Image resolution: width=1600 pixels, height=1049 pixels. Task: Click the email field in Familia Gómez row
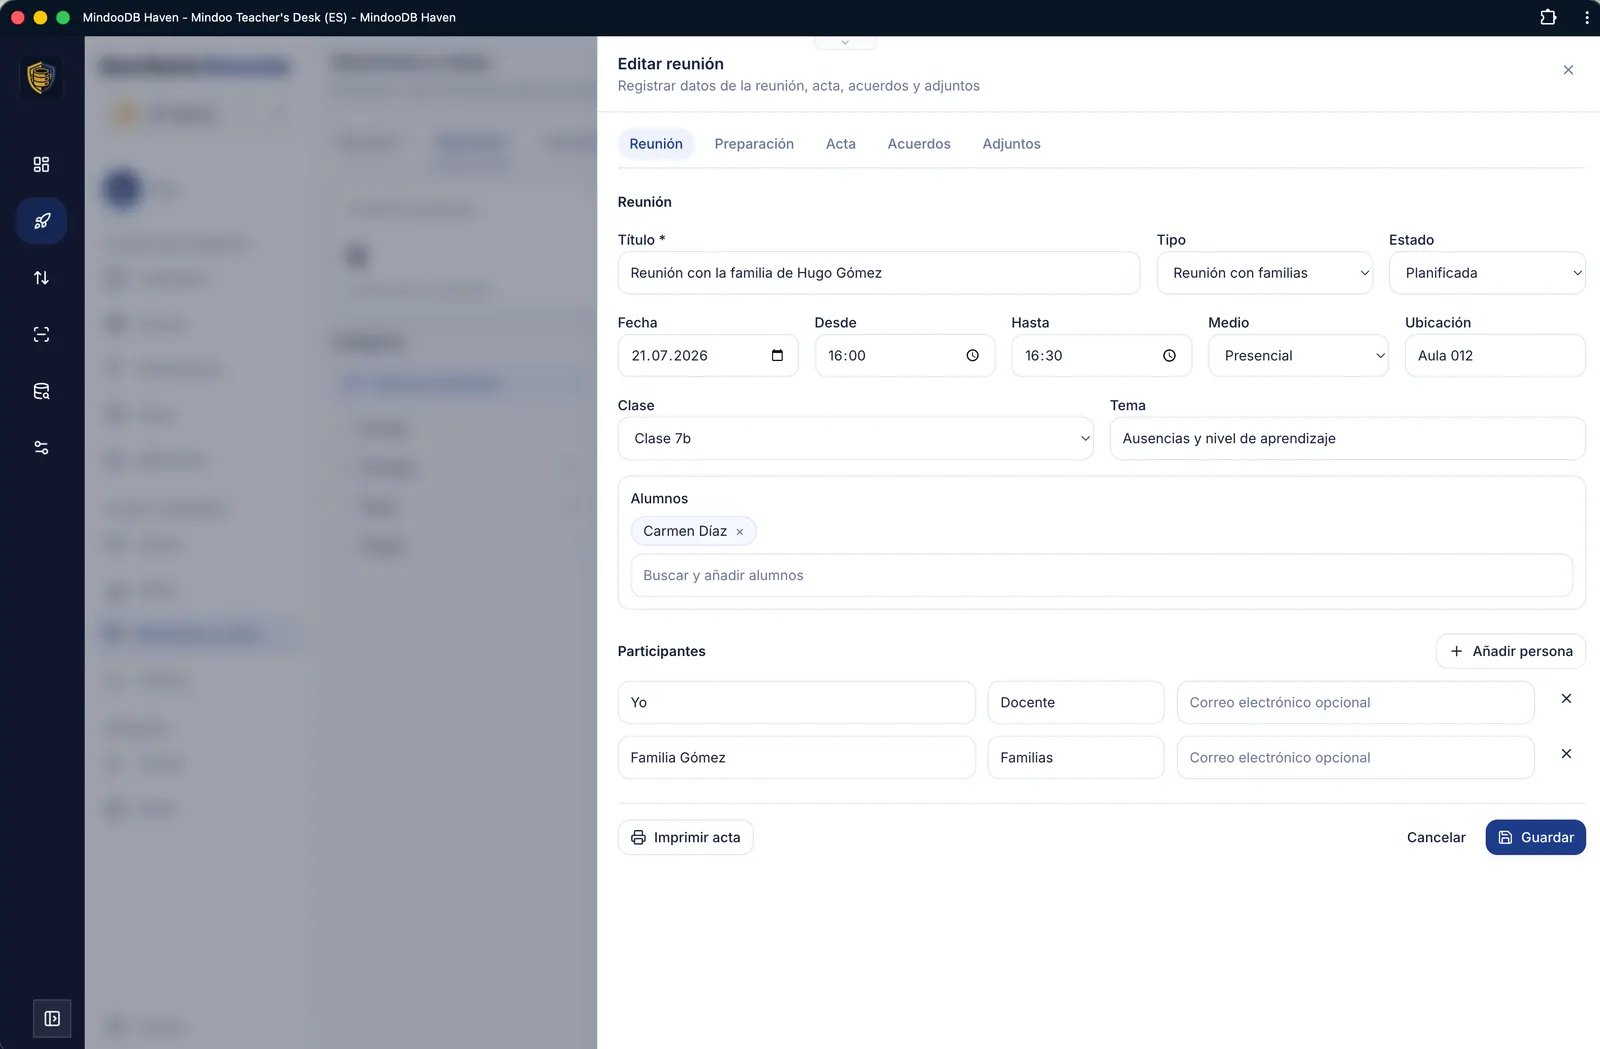(x=1355, y=758)
